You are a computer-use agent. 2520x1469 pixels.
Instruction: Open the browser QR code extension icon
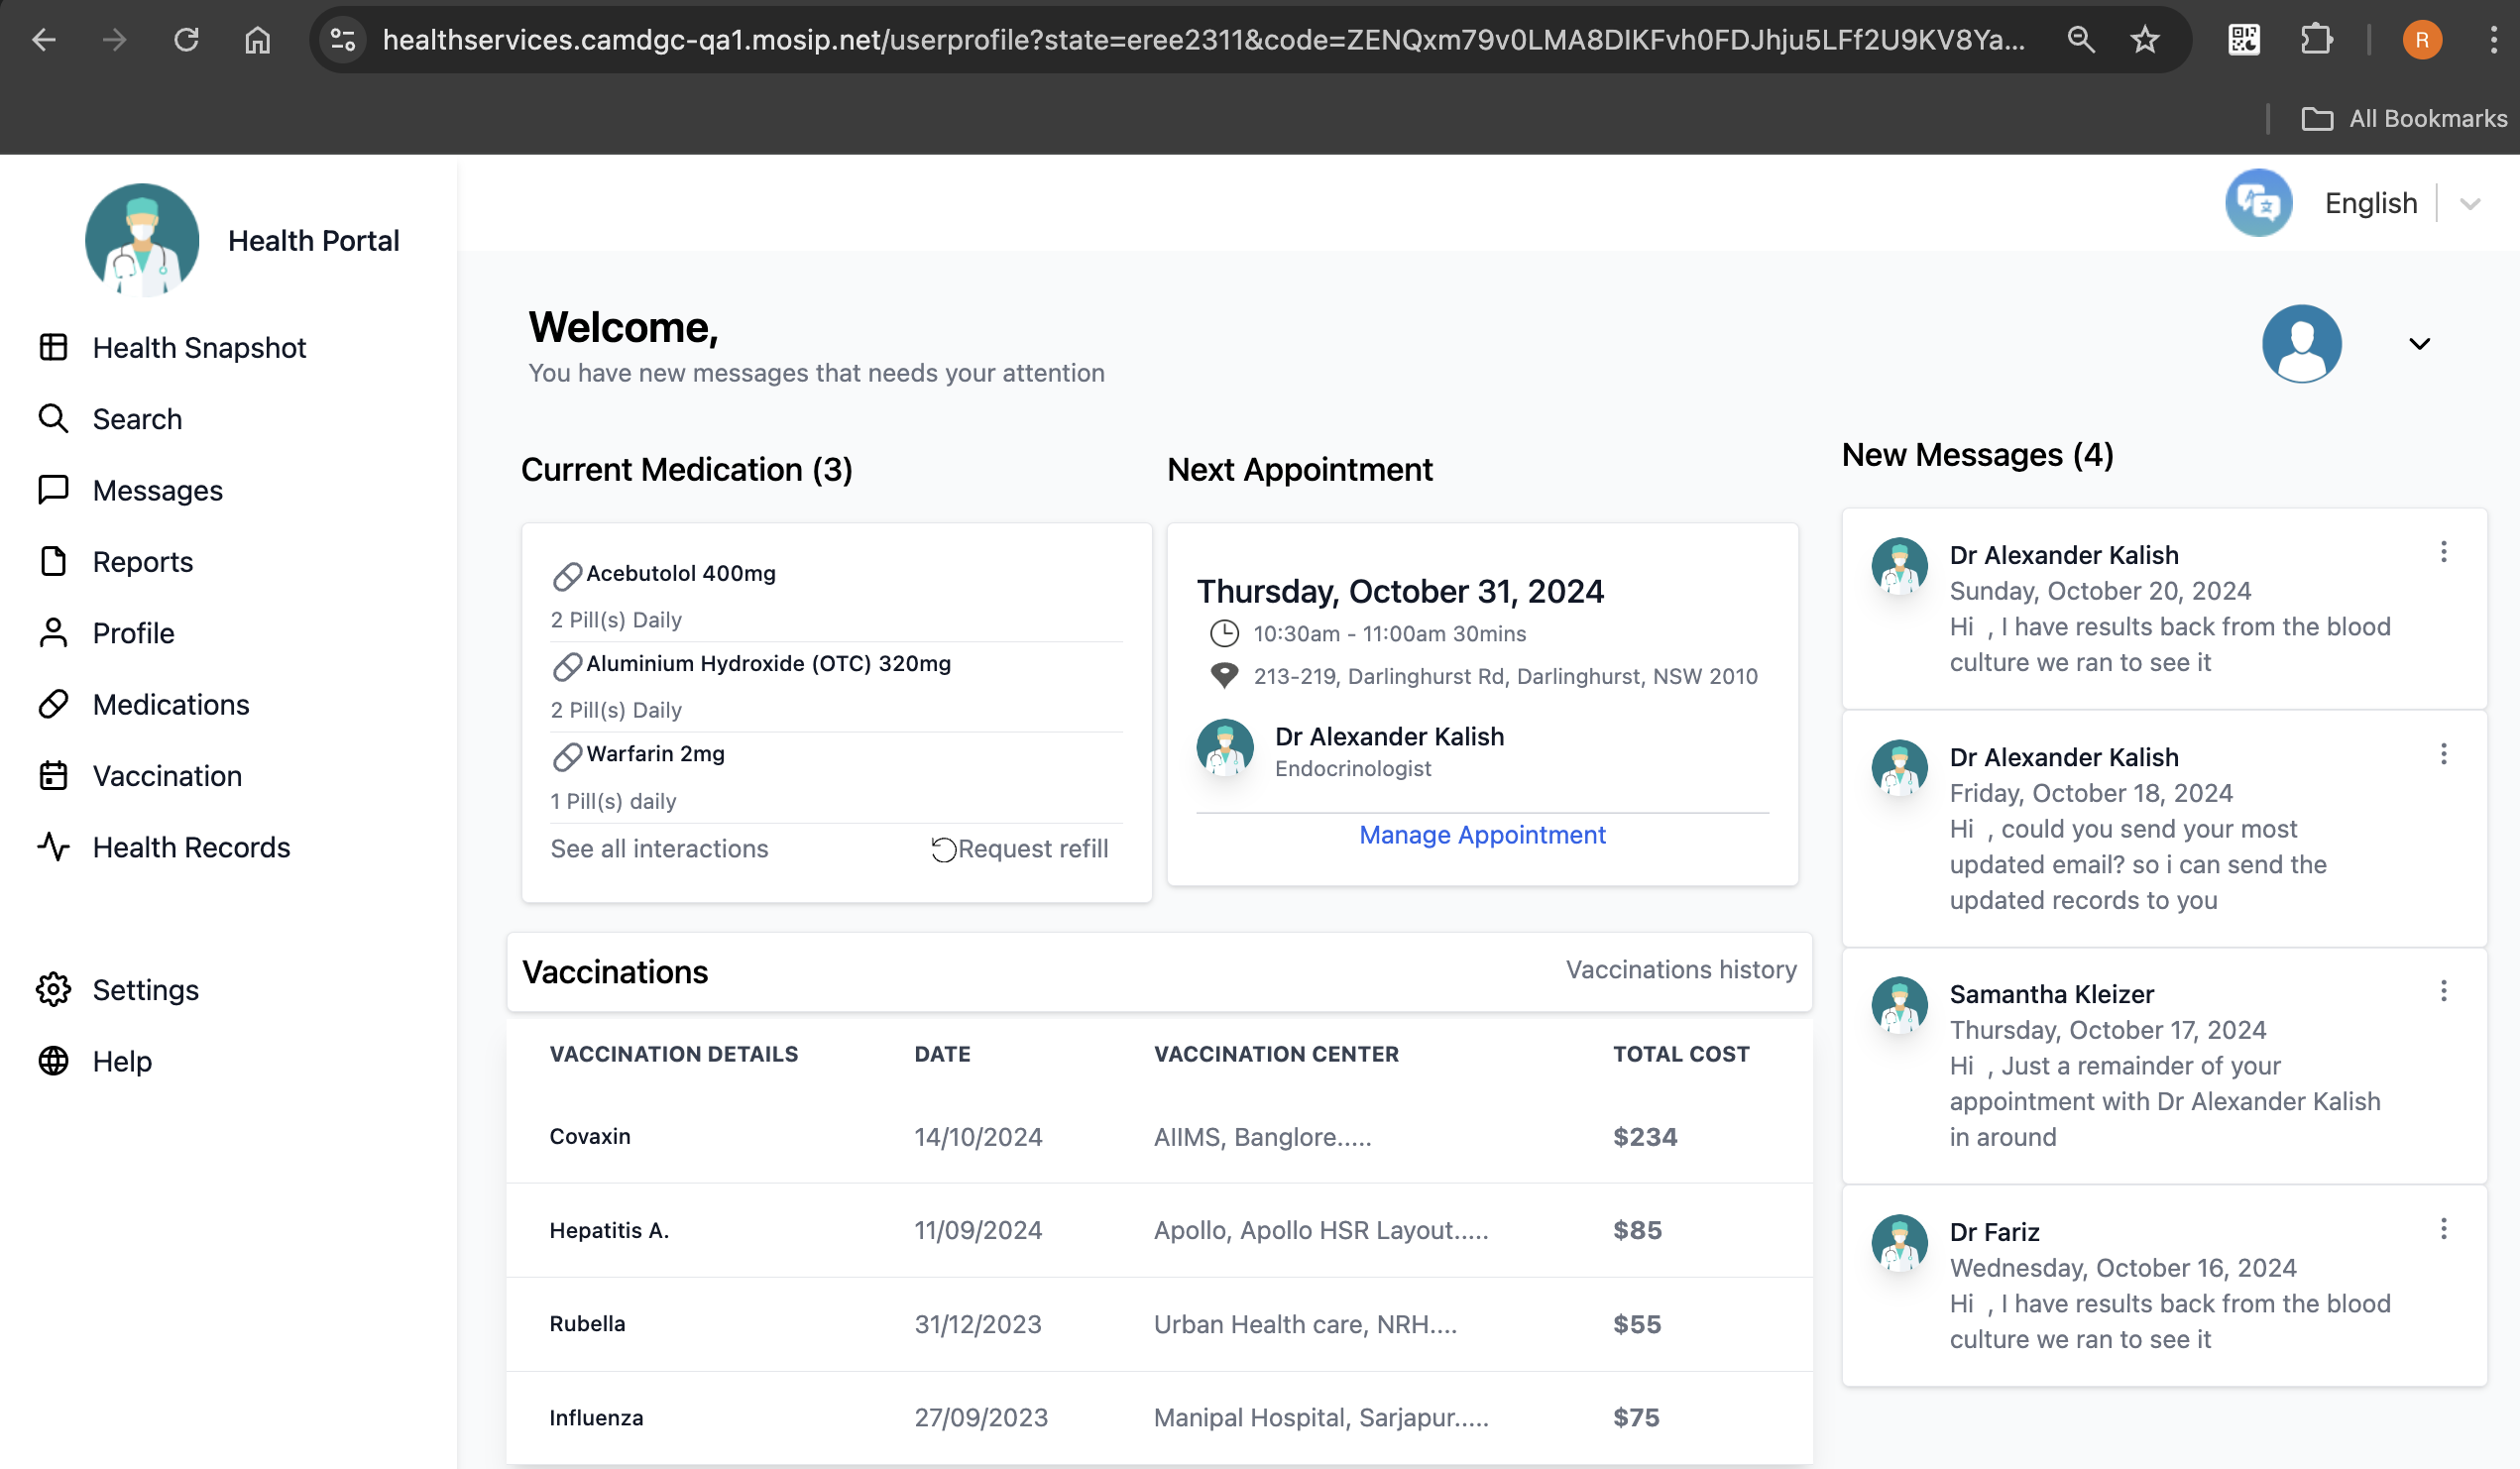[2243, 40]
